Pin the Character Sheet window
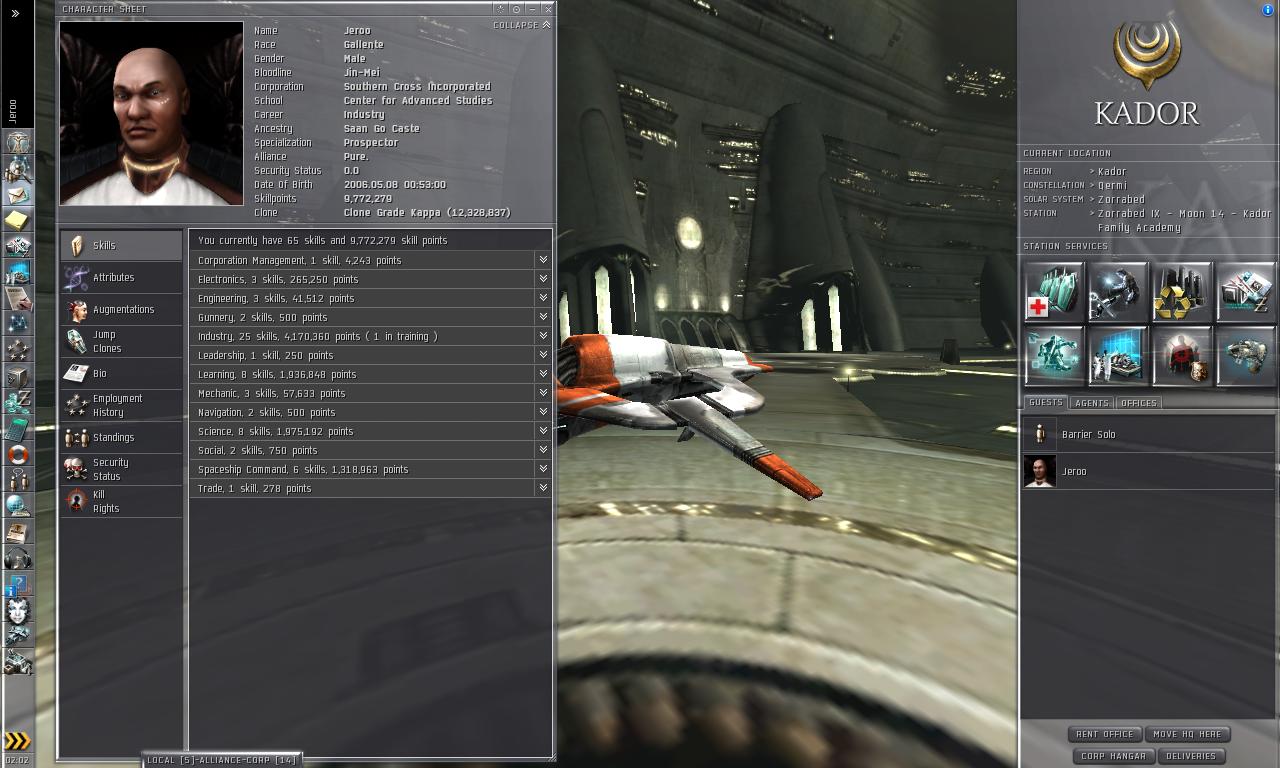 point(501,9)
